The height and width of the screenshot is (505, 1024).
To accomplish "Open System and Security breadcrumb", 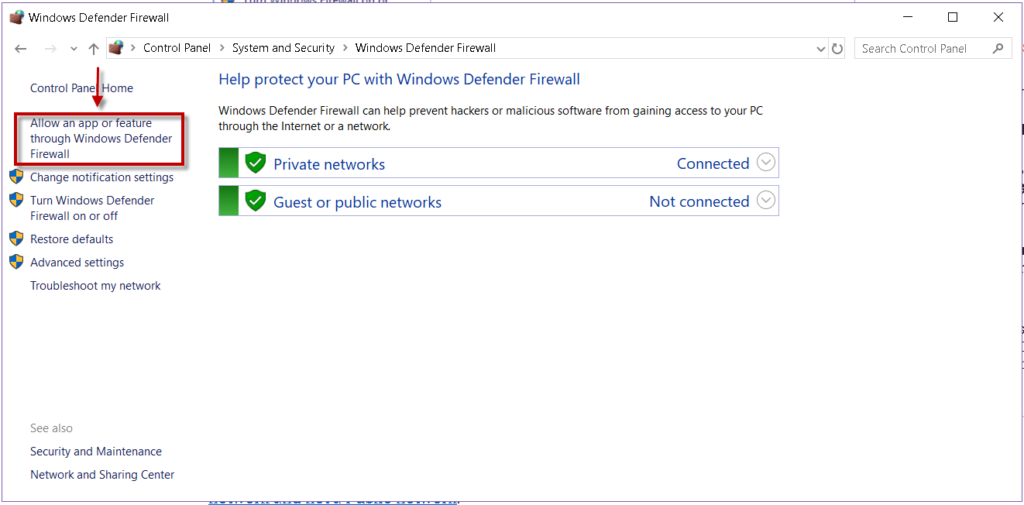I will [x=283, y=48].
